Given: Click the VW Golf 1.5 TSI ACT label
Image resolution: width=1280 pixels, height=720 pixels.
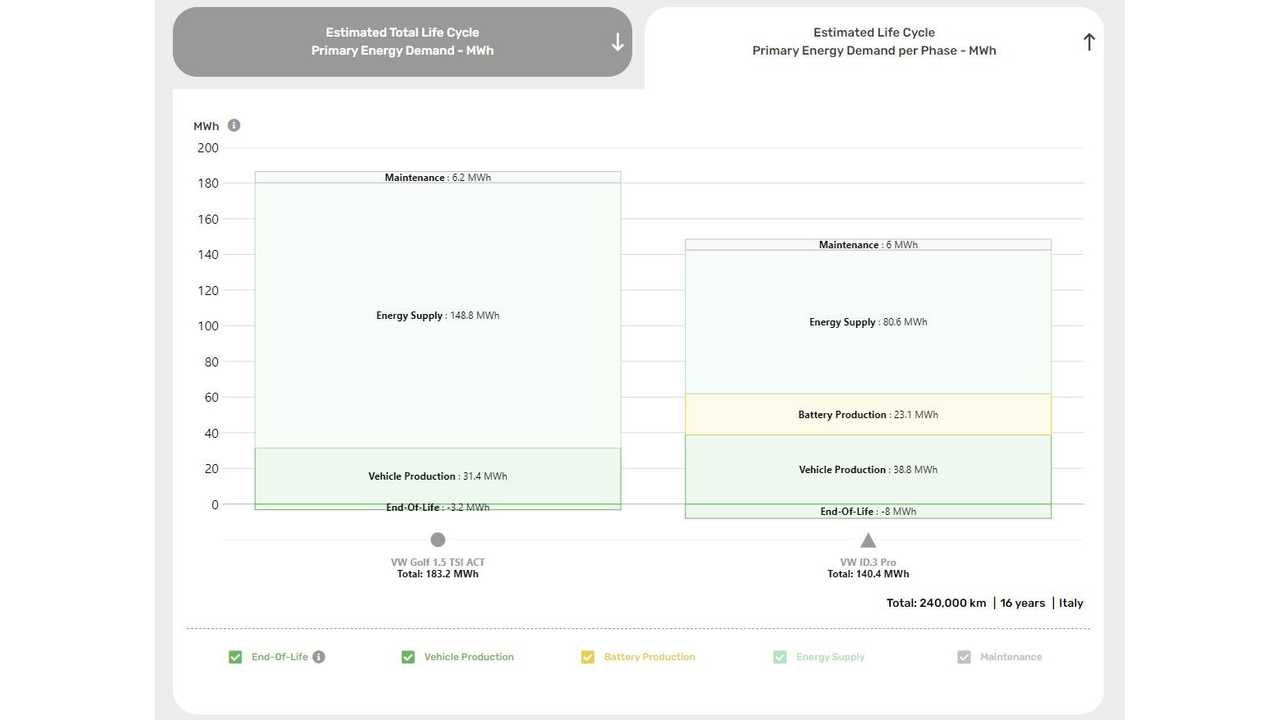Looking at the screenshot, I should [438, 562].
